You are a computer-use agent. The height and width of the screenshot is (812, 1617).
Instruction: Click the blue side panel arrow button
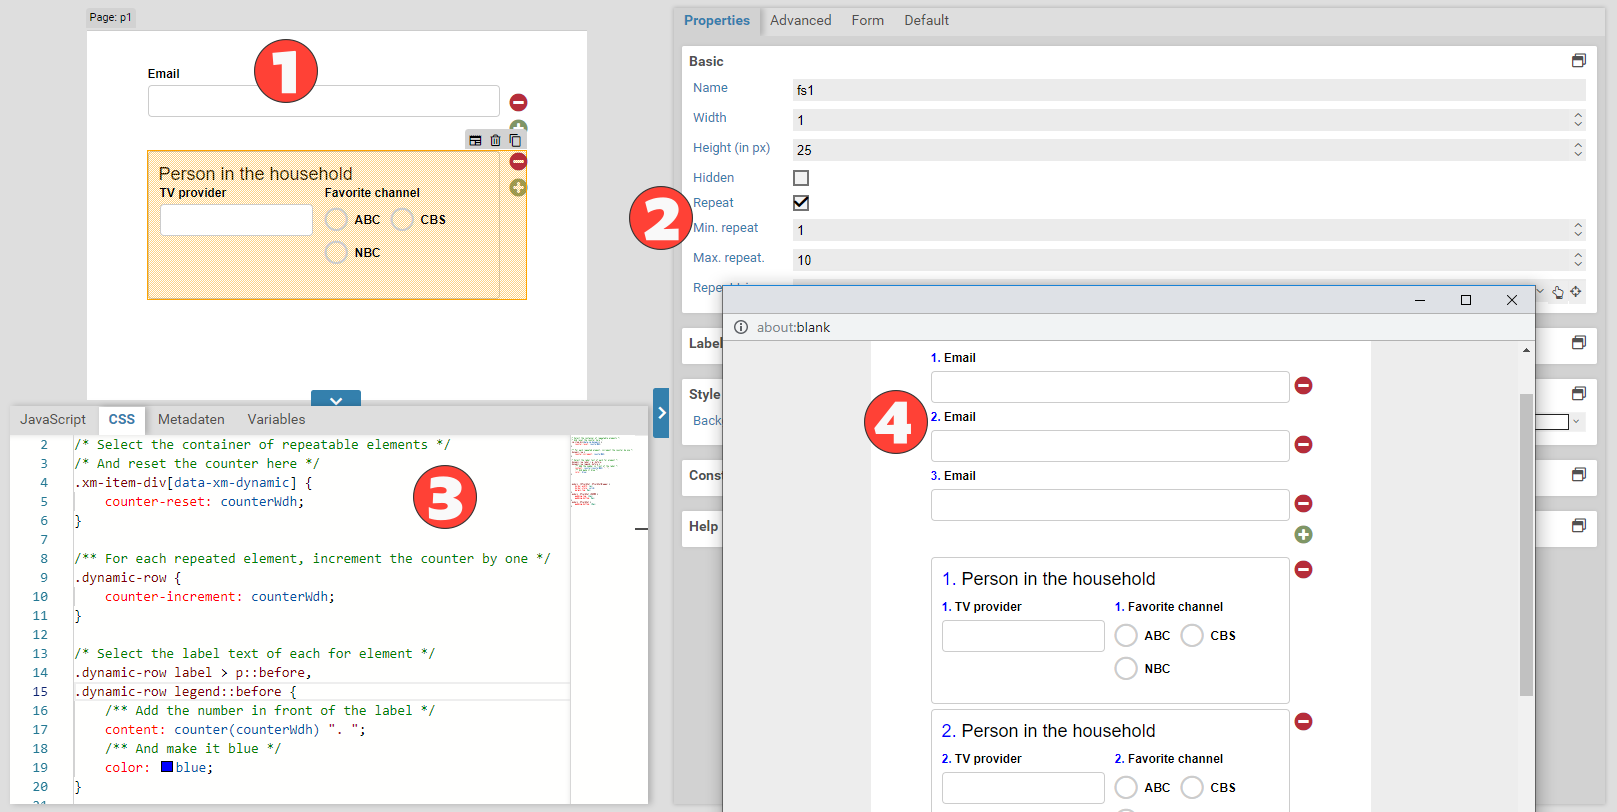[x=661, y=413]
